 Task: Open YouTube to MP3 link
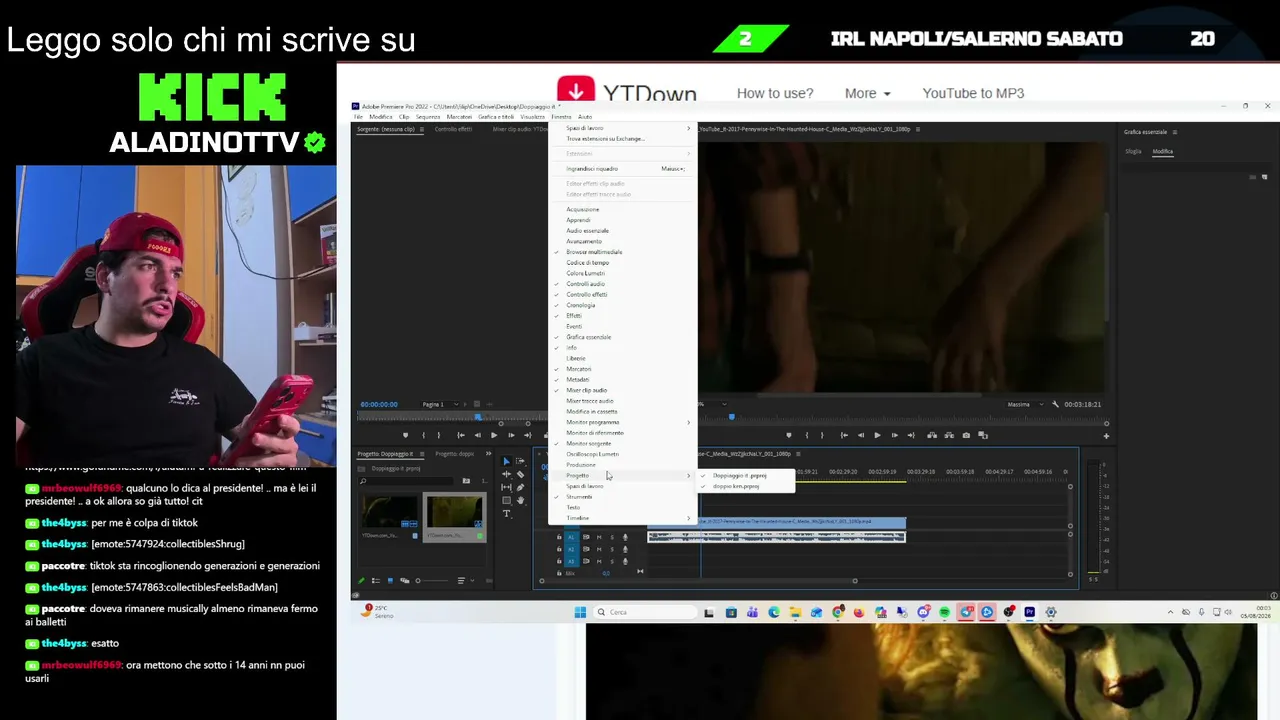click(973, 93)
